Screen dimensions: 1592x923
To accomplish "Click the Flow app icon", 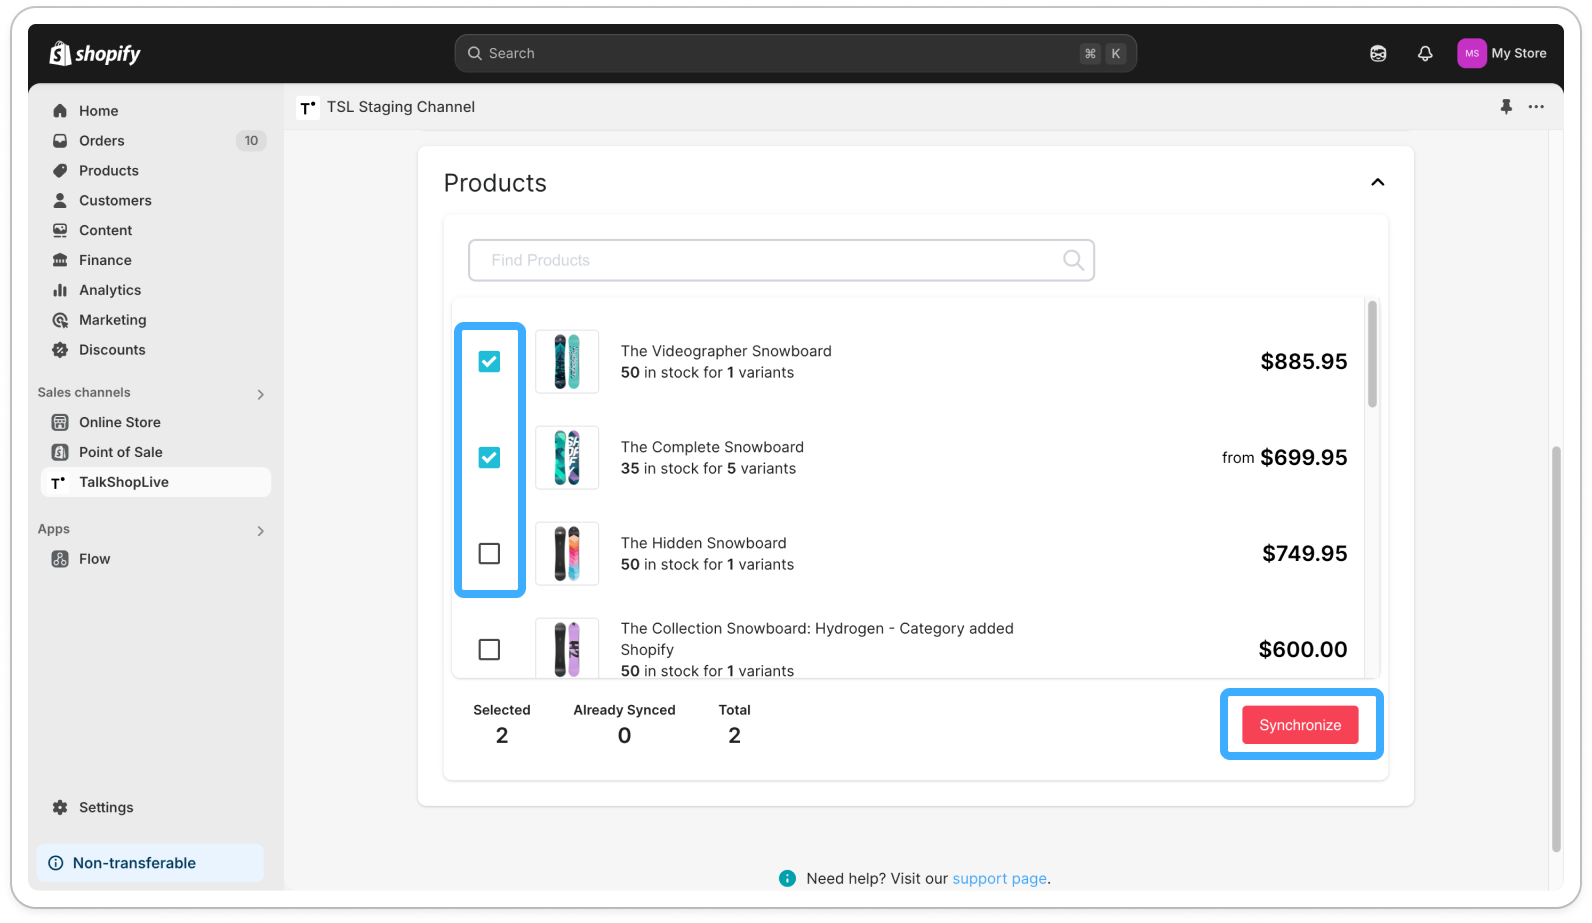I will coord(60,559).
